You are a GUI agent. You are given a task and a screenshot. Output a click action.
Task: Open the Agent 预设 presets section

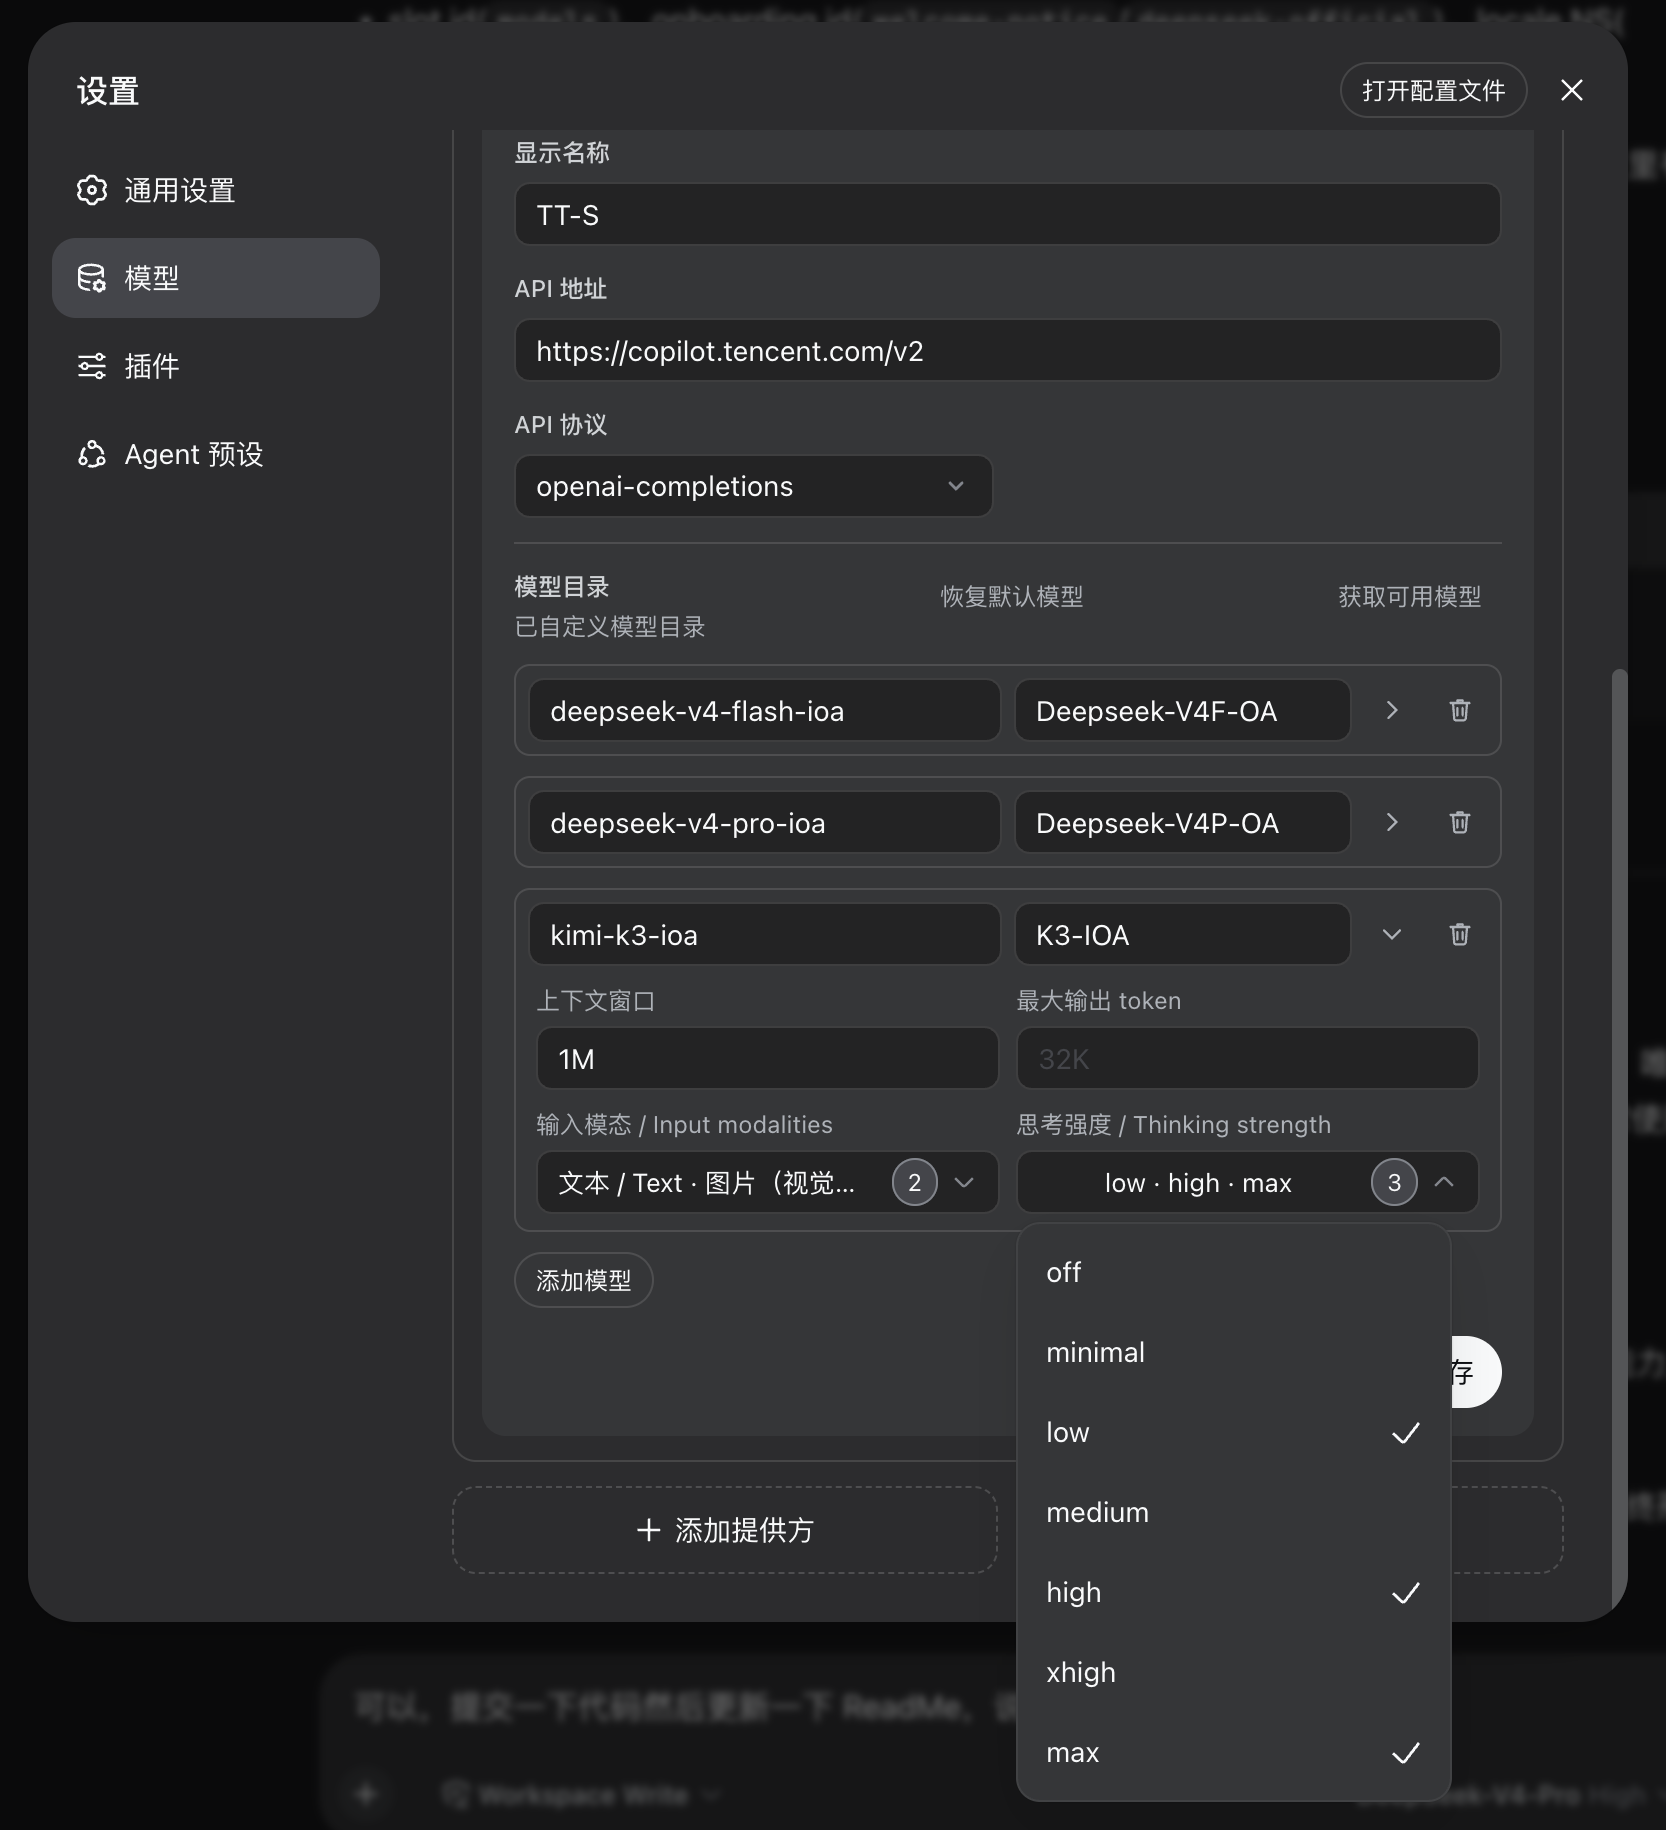click(x=216, y=454)
